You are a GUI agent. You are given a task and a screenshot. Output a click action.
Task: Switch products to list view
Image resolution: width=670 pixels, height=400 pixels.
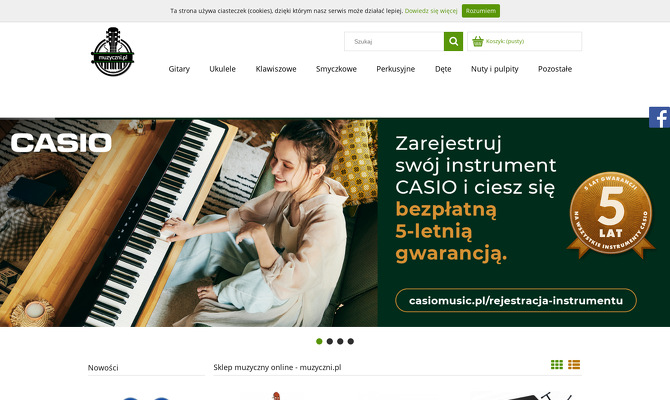[x=574, y=365]
